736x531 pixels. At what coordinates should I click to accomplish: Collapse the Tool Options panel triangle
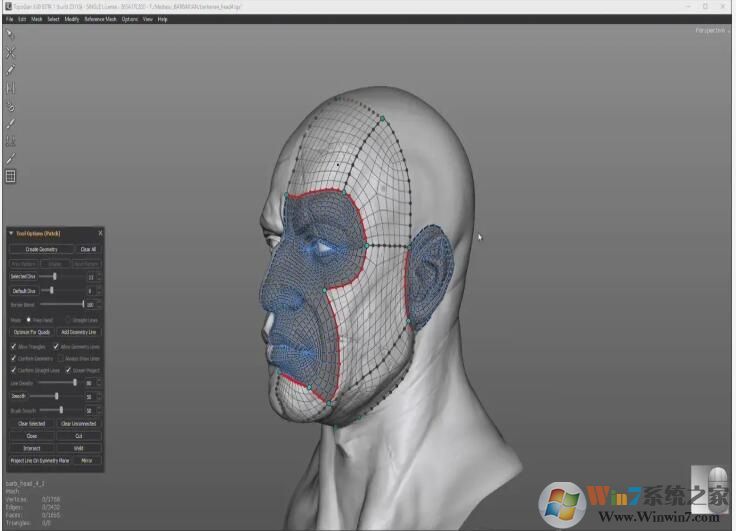click(11, 233)
